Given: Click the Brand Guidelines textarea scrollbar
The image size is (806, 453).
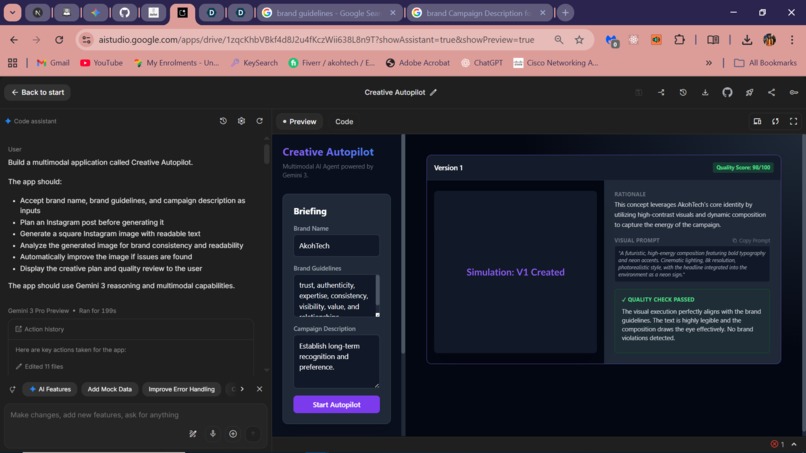Looking at the screenshot, I should tap(378, 291).
